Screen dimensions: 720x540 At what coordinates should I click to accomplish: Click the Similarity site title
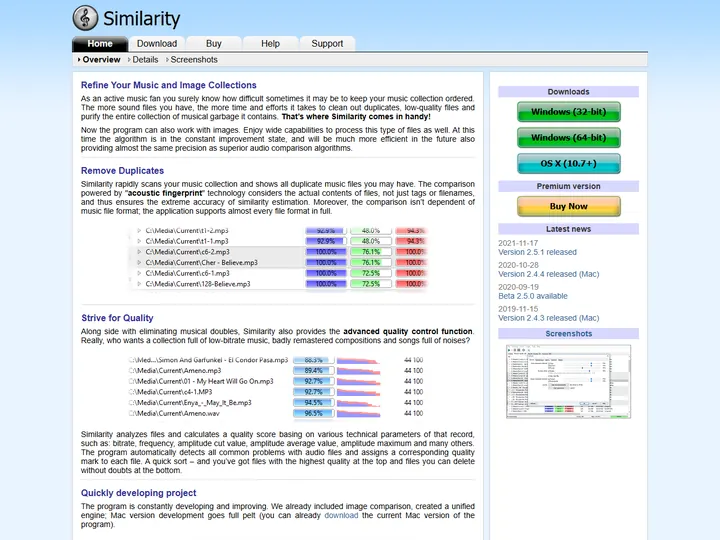[141, 19]
